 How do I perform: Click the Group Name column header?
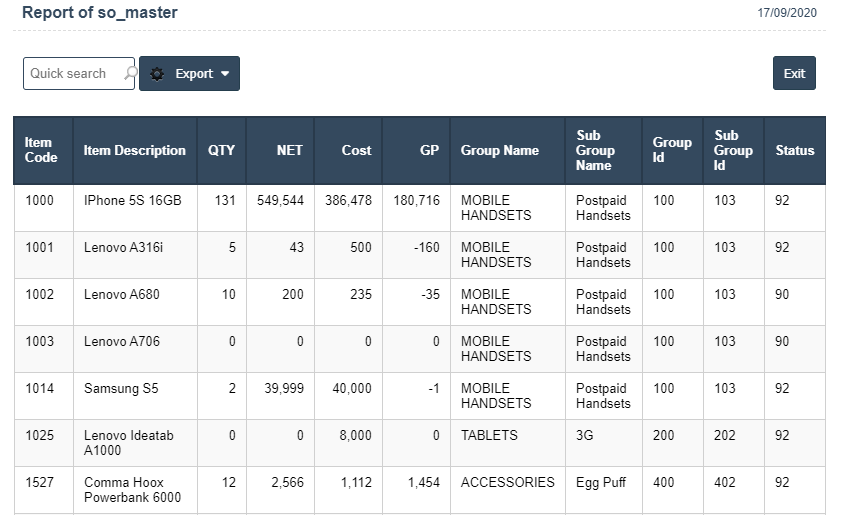pos(499,150)
